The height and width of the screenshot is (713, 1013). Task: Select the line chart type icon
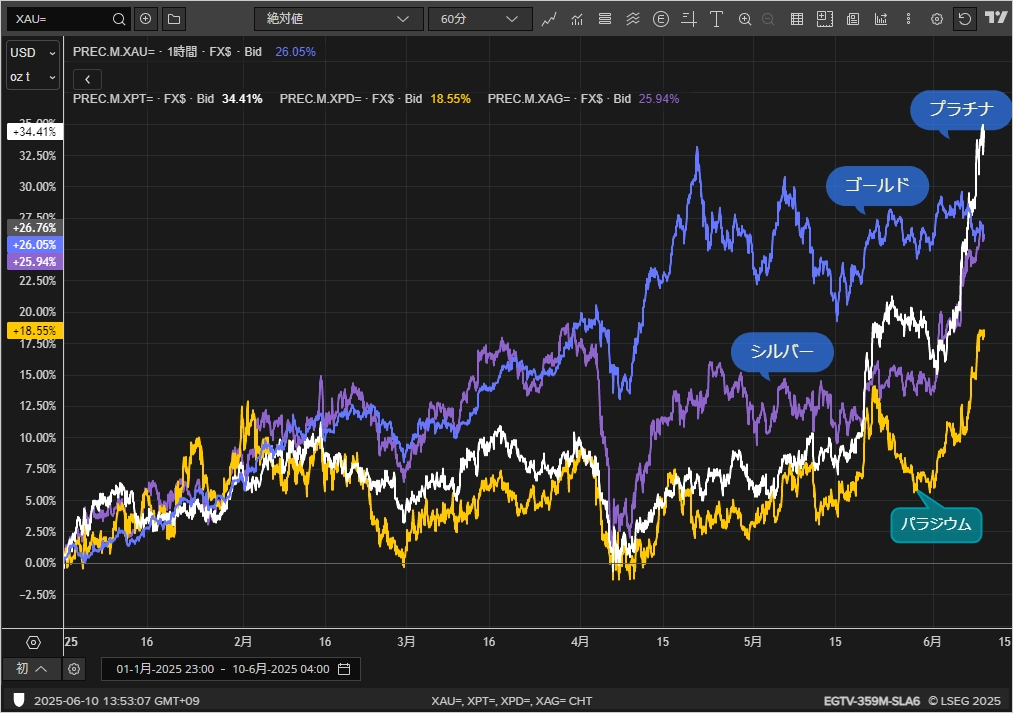tap(549, 19)
